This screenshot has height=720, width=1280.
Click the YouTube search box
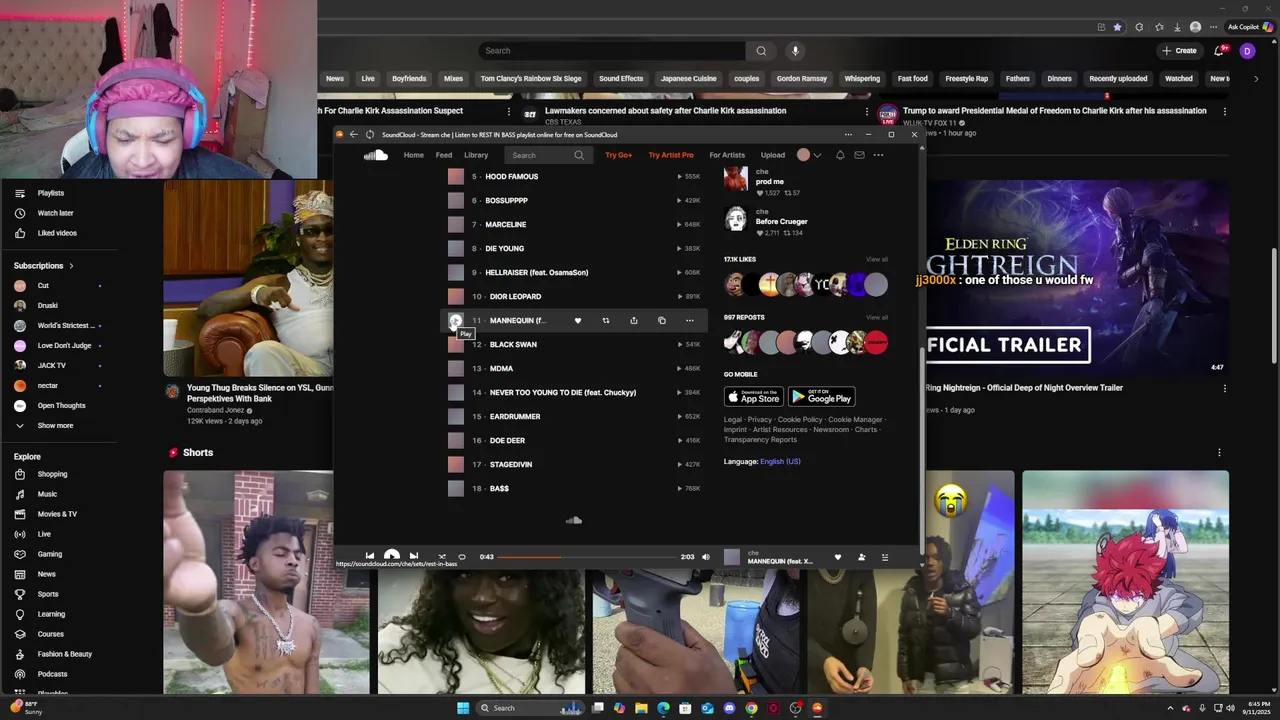click(x=611, y=51)
